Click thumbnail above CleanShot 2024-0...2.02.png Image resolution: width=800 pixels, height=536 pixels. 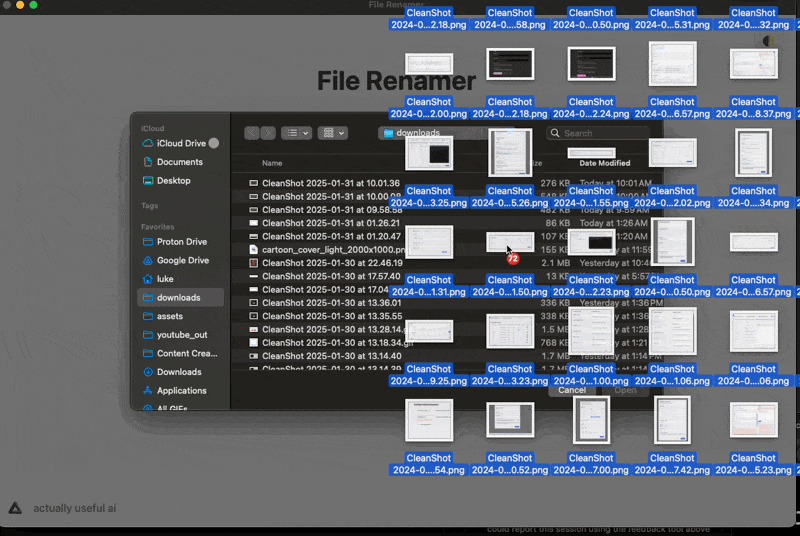coord(672,152)
